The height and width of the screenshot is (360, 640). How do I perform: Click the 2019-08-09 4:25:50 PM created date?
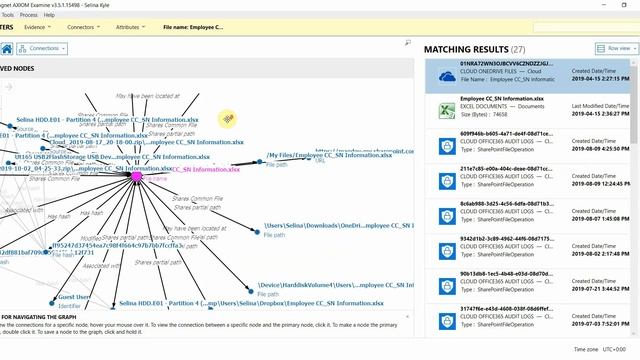coord(600,149)
